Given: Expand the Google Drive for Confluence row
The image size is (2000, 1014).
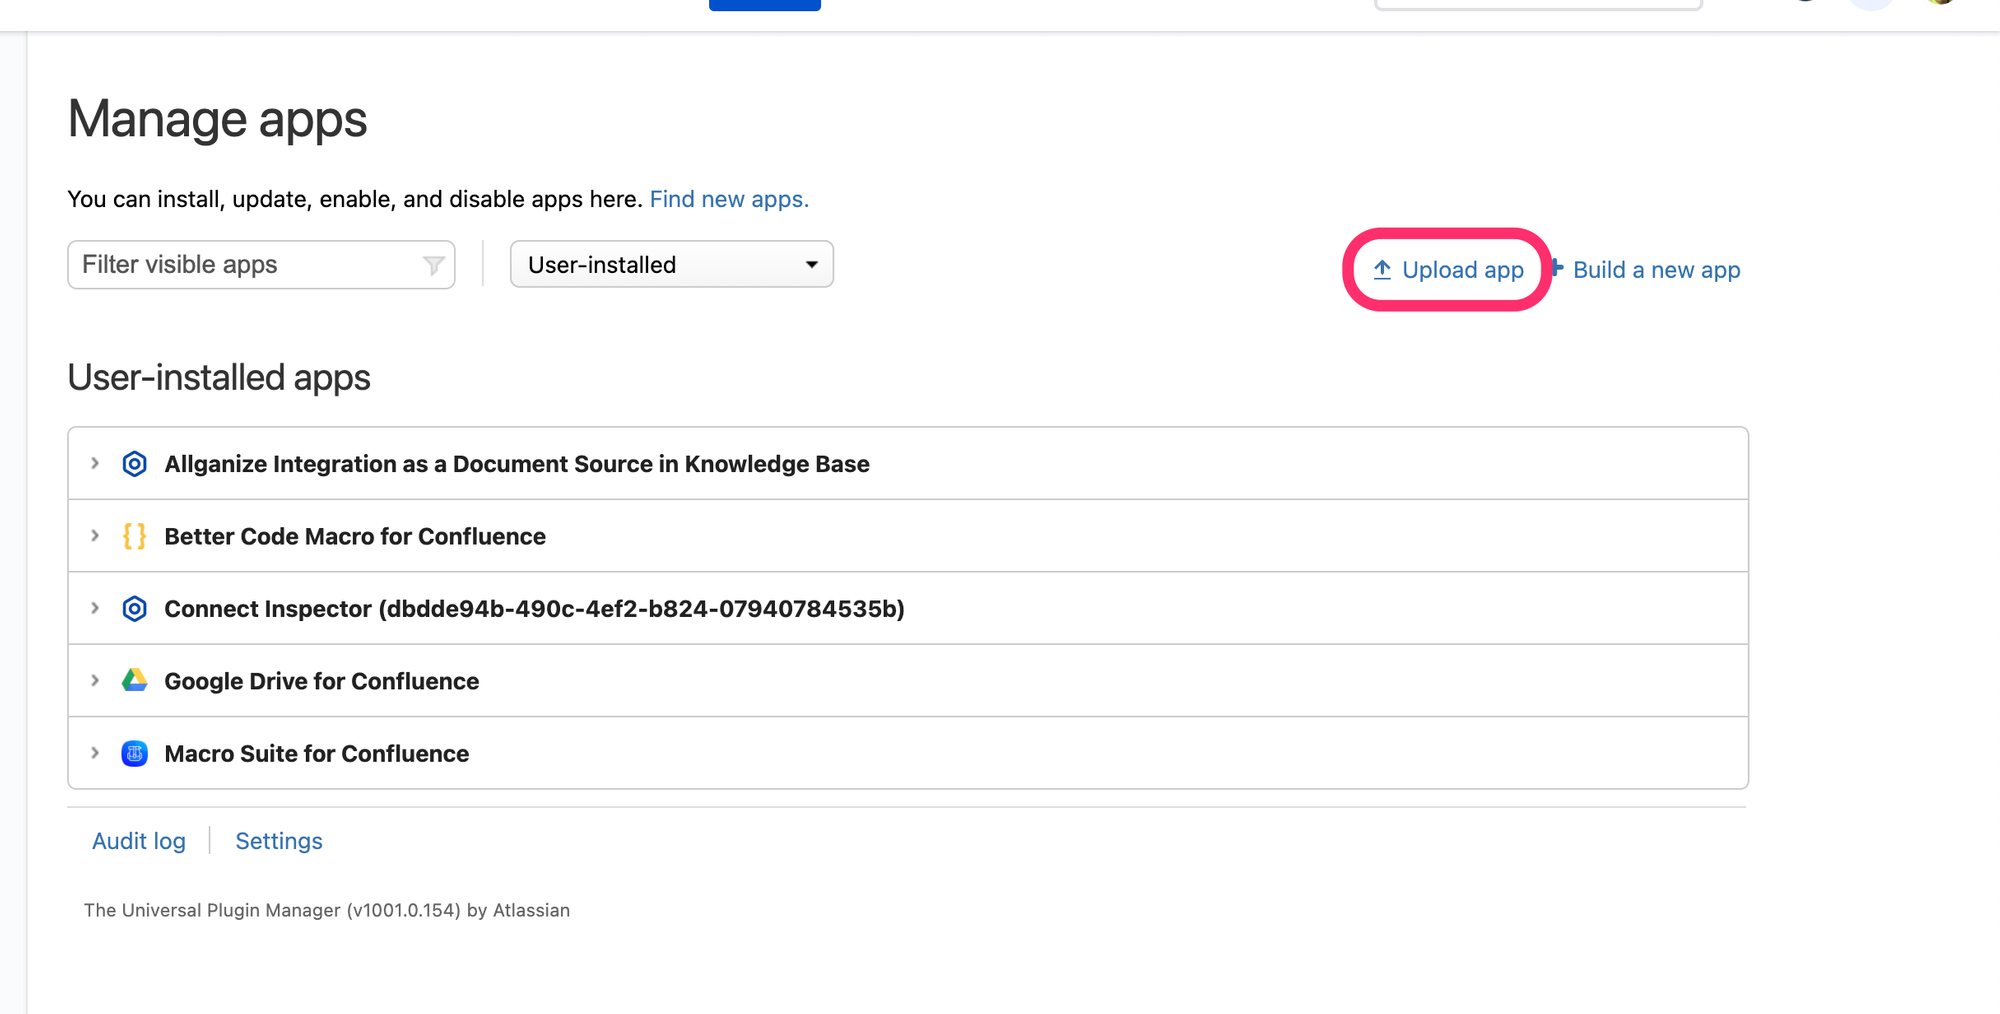Looking at the screenshot, I should point(95,681).
